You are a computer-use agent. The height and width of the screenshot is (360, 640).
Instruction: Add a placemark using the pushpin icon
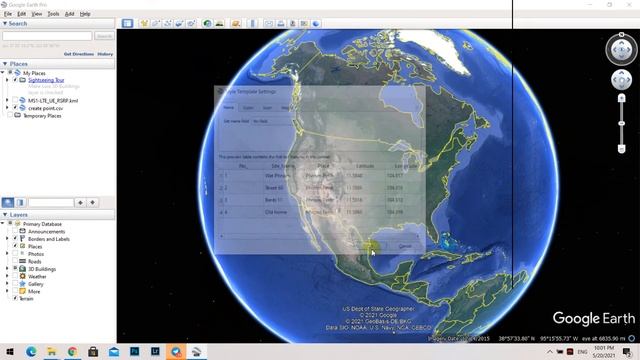point(144,23)
